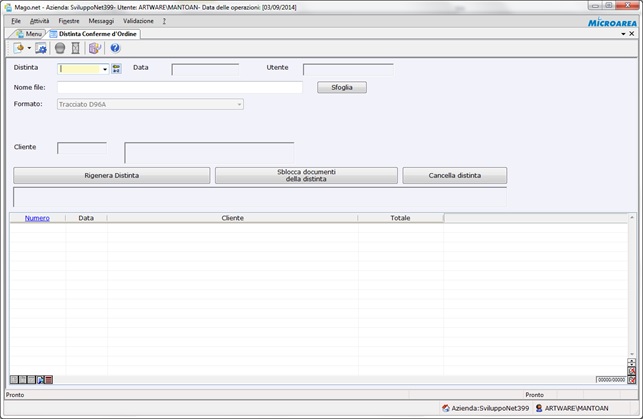This screenshot has width=643, height=419.
Task: Click the Cancella distinta button
Action: (454, 175)
